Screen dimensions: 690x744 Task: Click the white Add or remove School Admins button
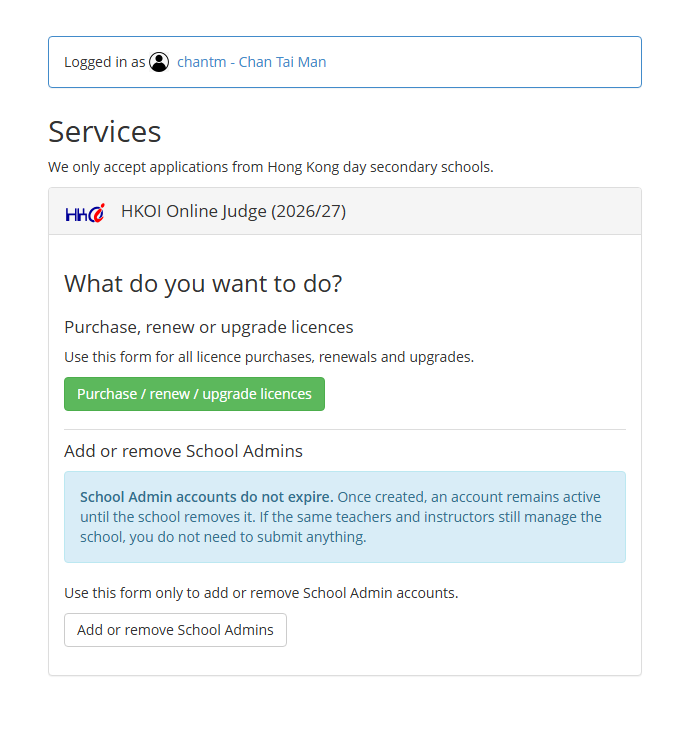[176, 630]
